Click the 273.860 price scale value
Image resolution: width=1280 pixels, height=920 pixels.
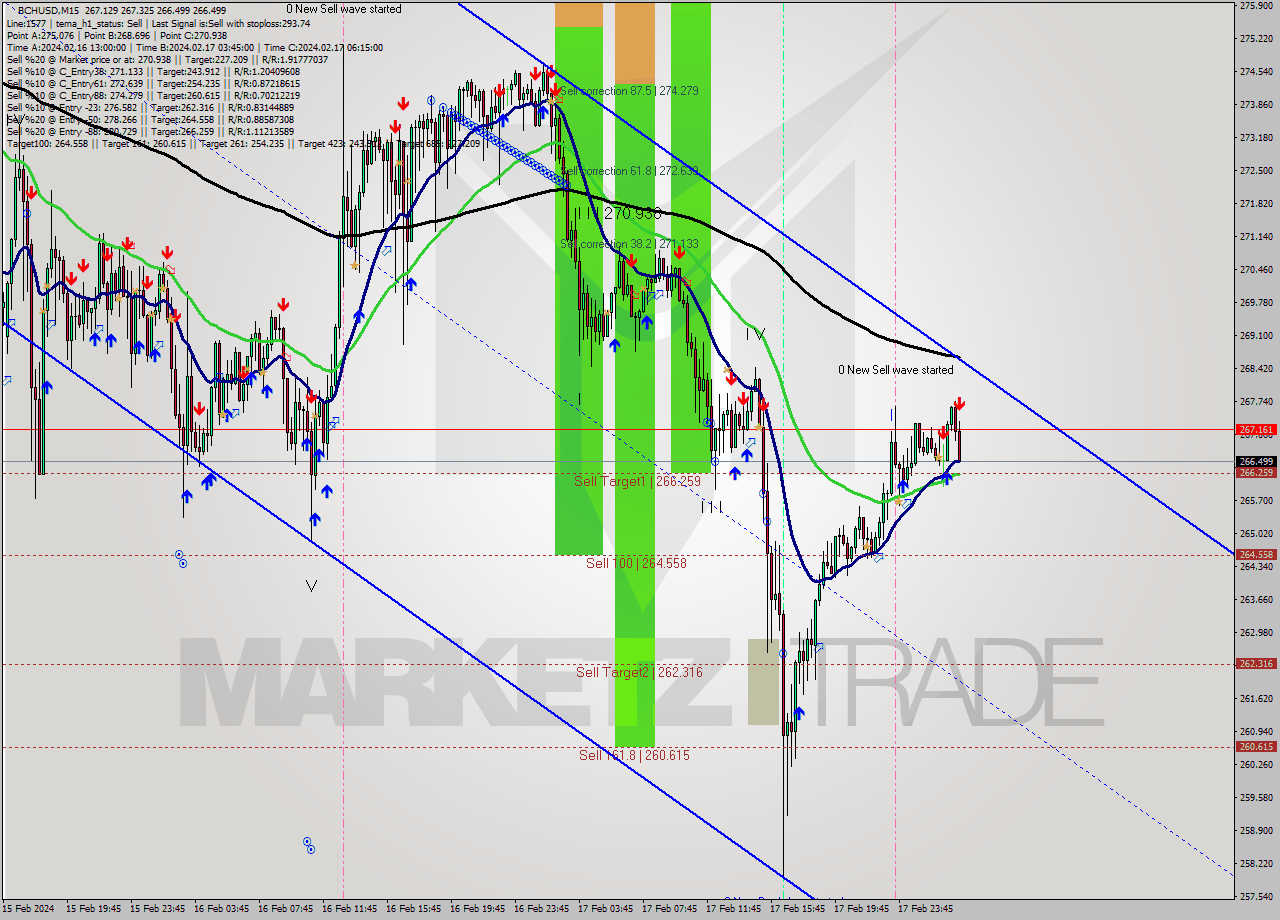click(x=1256, y=105)
